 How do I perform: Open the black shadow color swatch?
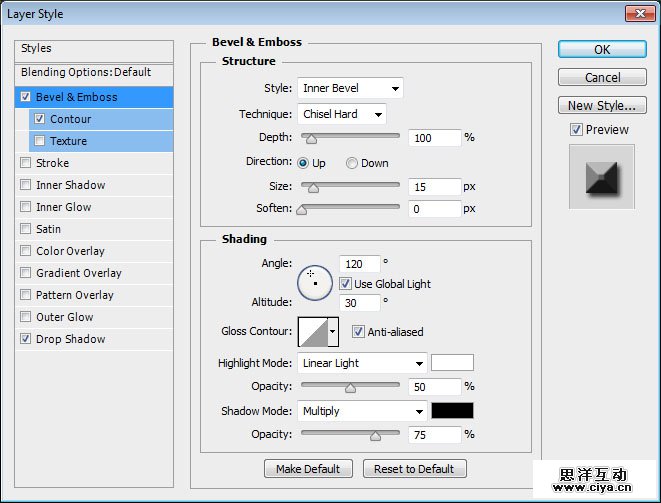pyautogui.click(x=452, y=411)
